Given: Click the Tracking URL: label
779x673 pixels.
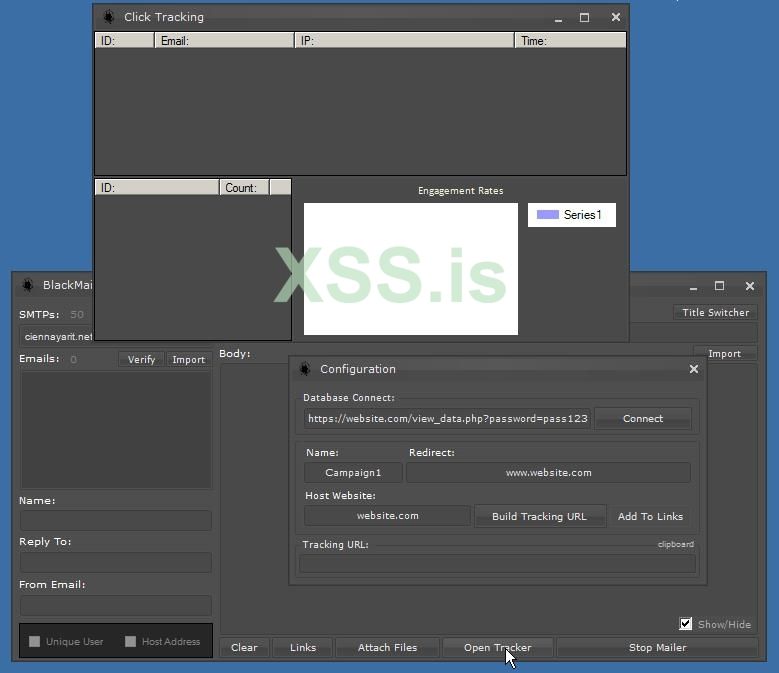Looking at the screenshot, I should pyautogui.click(x=335, y=544).
